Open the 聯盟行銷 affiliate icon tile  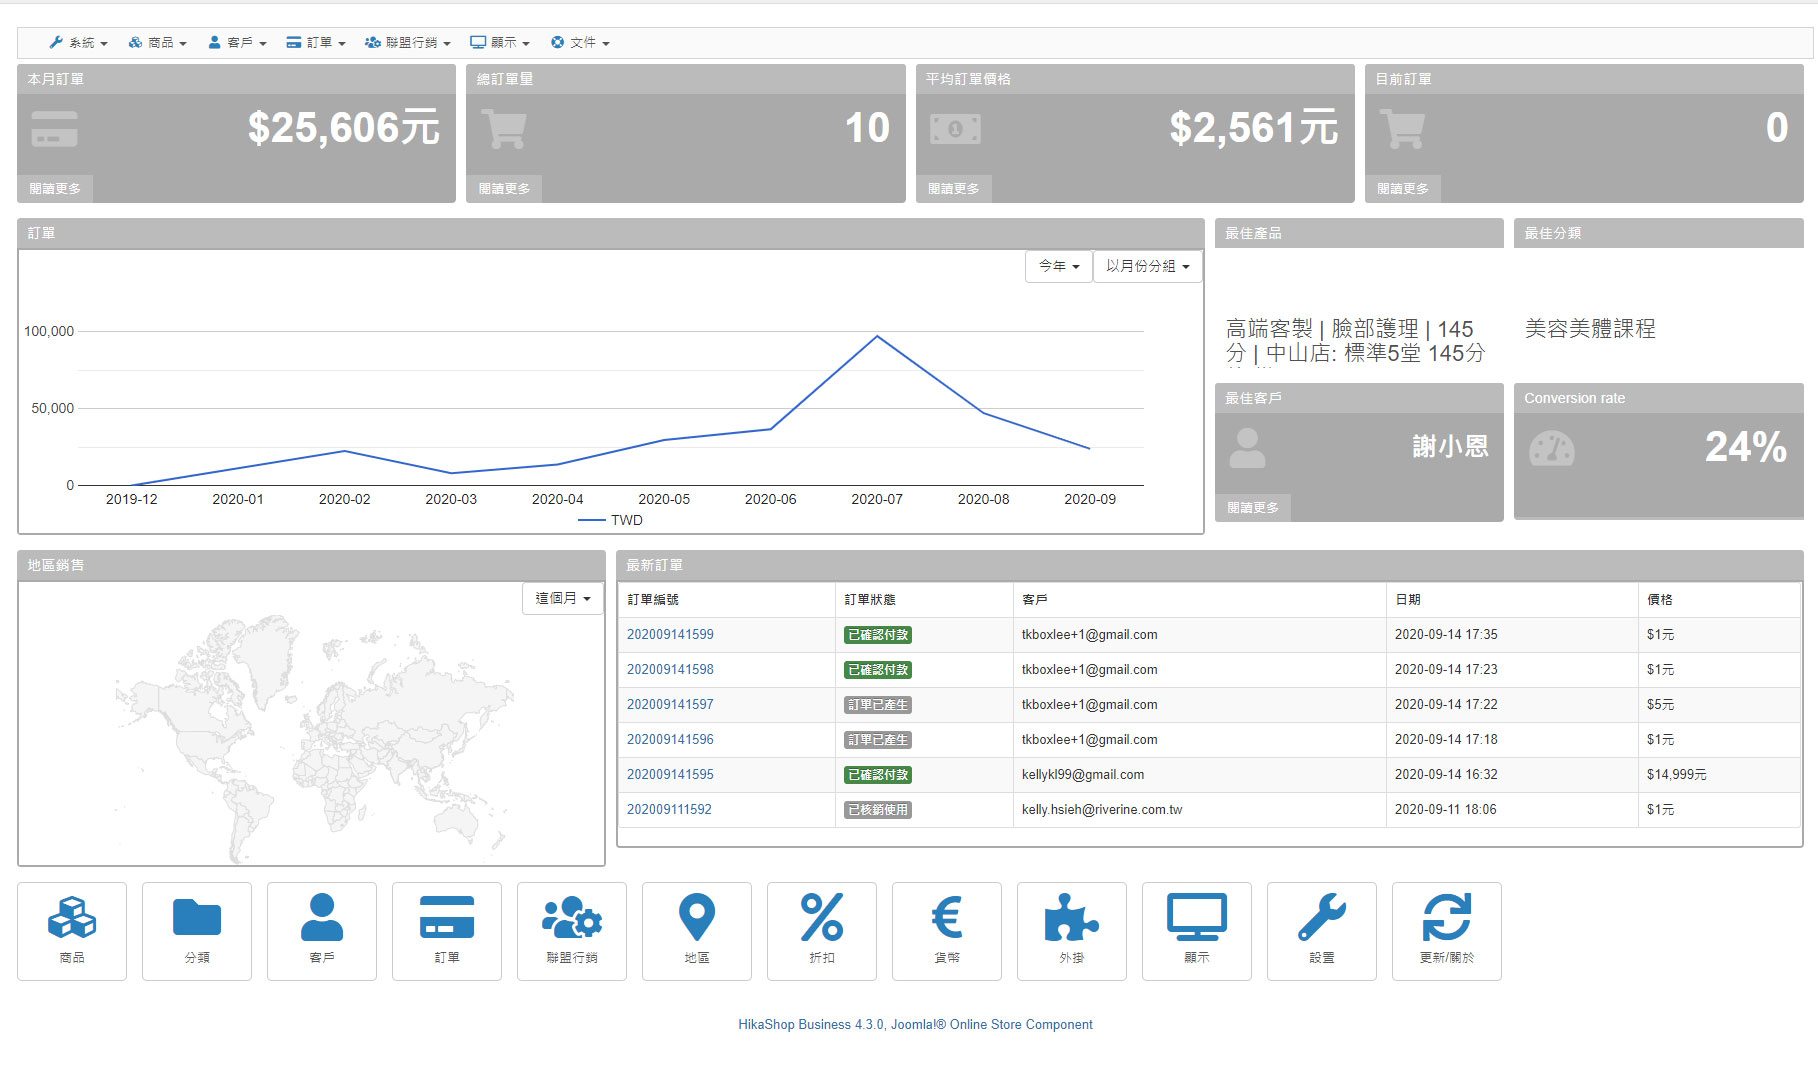pyautogui.click(x=572, y=930)
